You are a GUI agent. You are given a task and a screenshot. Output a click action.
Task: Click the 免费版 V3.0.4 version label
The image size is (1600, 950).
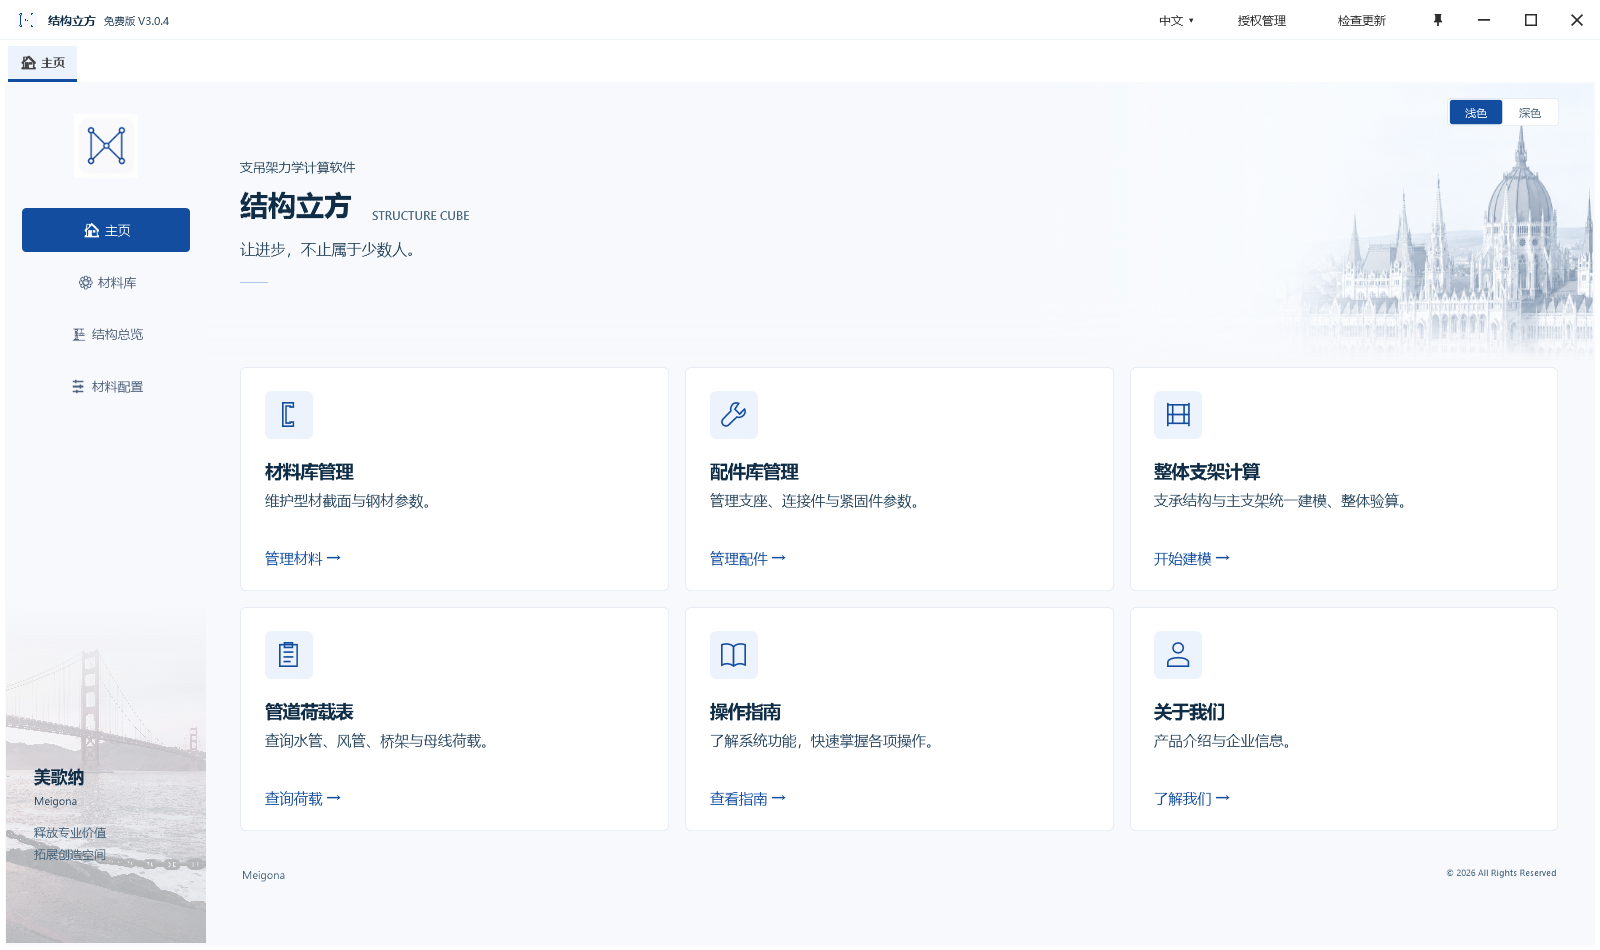(x=136, y=21)
